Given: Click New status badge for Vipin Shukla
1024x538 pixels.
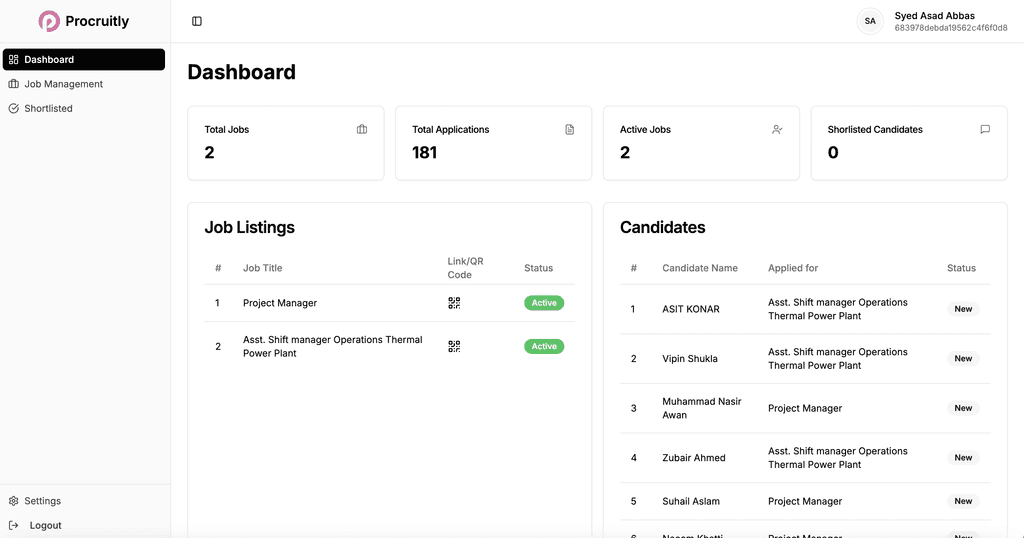Looking at the screenshot, I should [x=963, y=358].
